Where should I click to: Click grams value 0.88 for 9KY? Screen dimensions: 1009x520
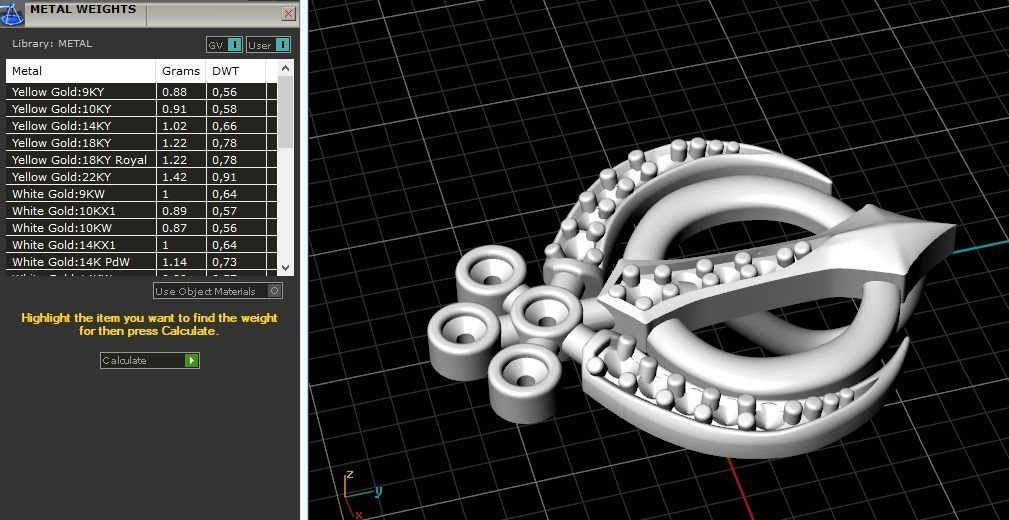[174, 92]
